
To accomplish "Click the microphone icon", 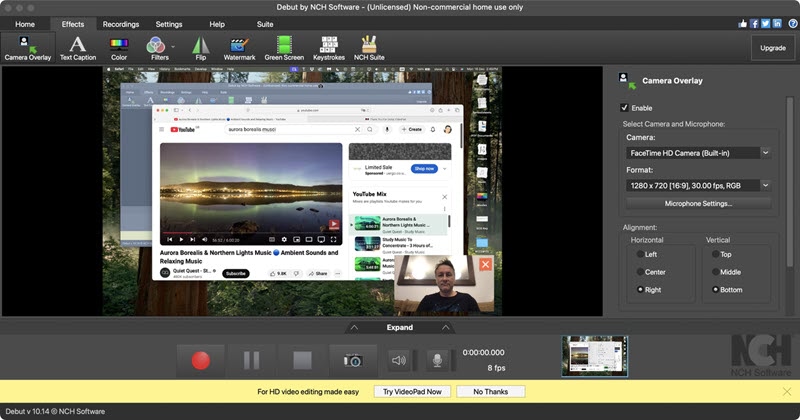I will [x=436, y=360].
